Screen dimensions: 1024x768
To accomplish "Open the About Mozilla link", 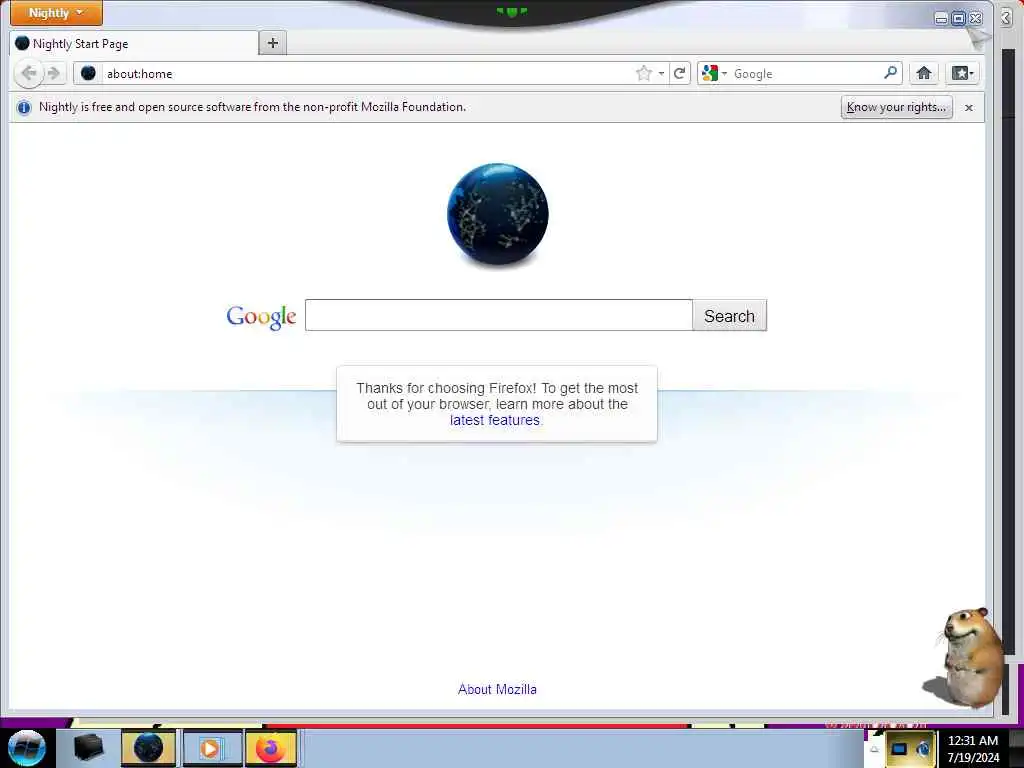I will pyautogui.click(x=497, y=689).
